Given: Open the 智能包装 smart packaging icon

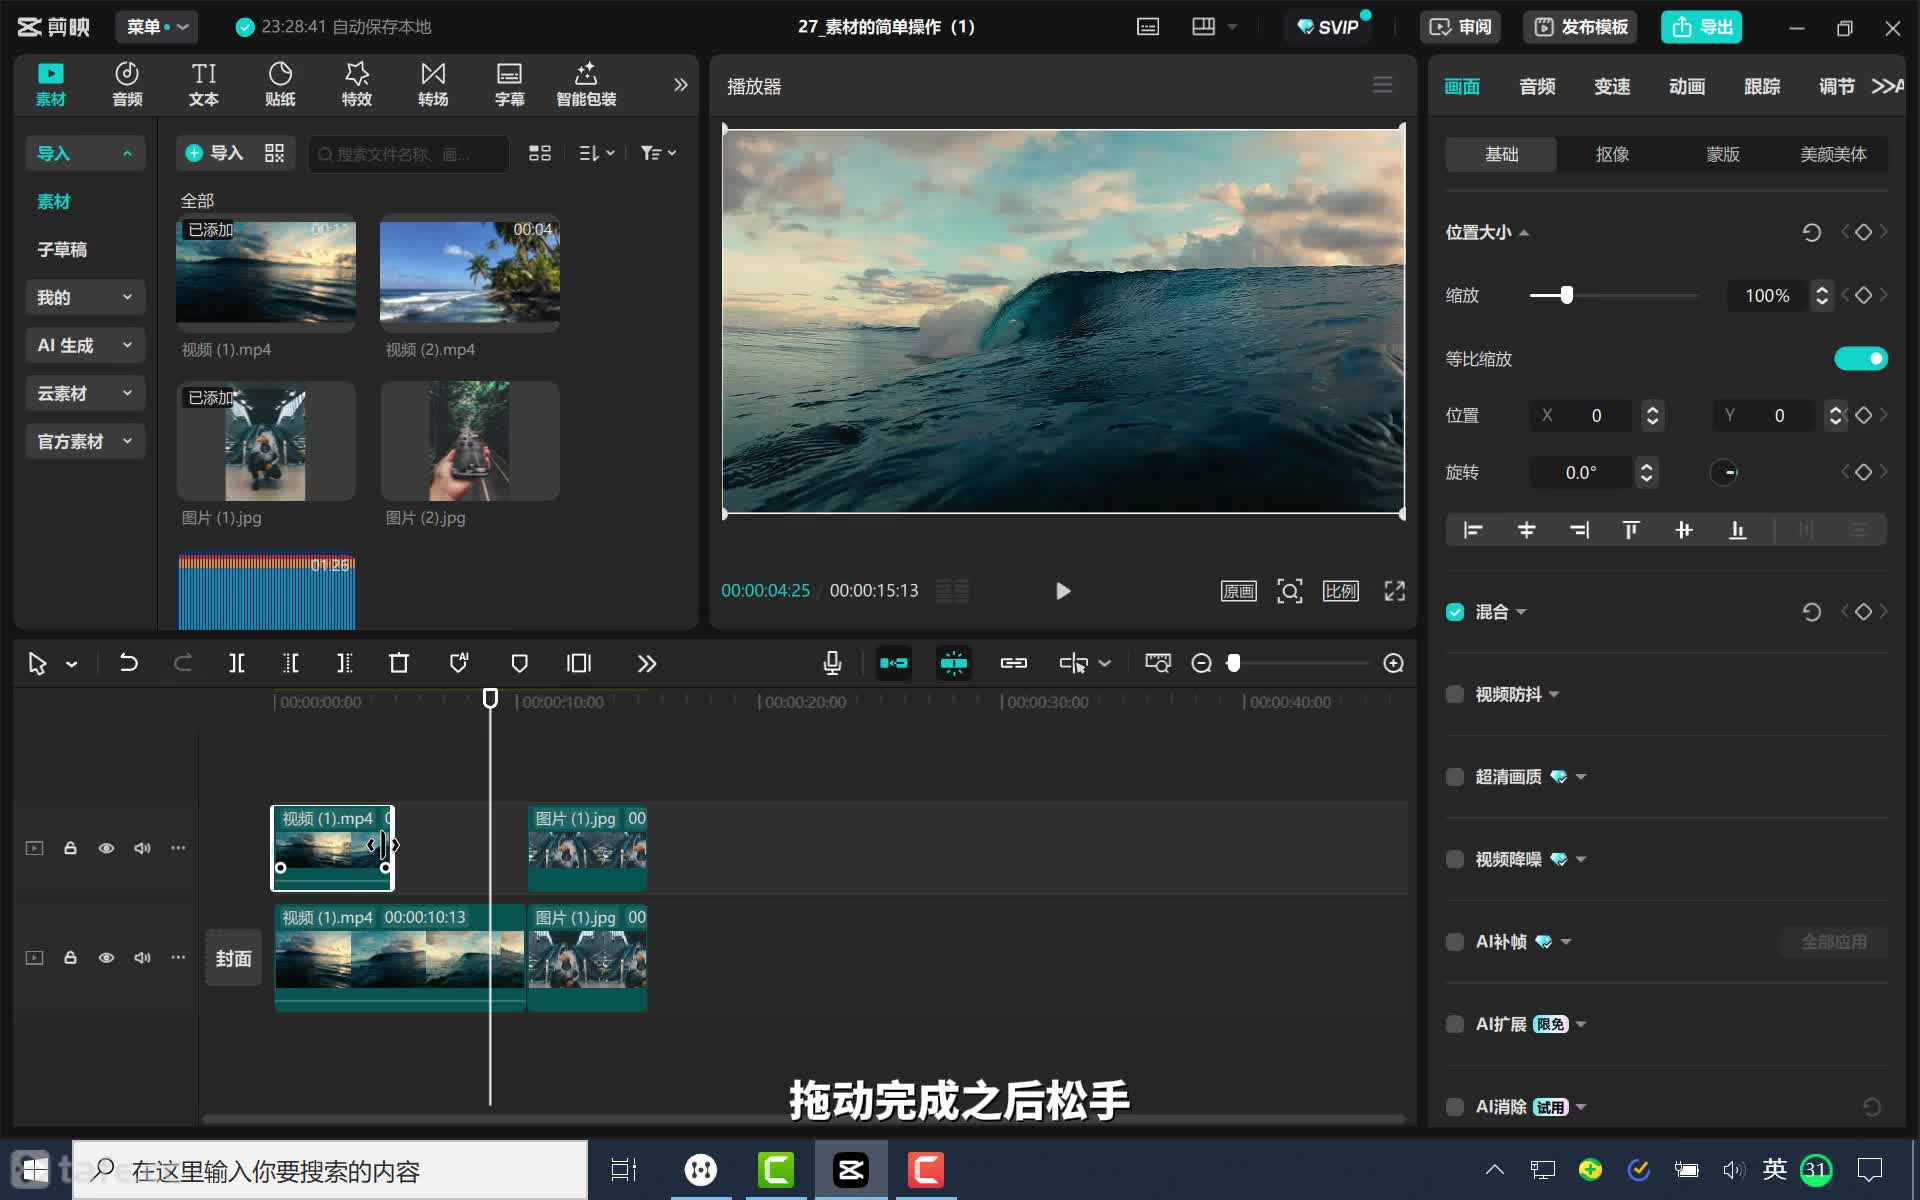Looking at the screenshot, I should tap(586, 84).
